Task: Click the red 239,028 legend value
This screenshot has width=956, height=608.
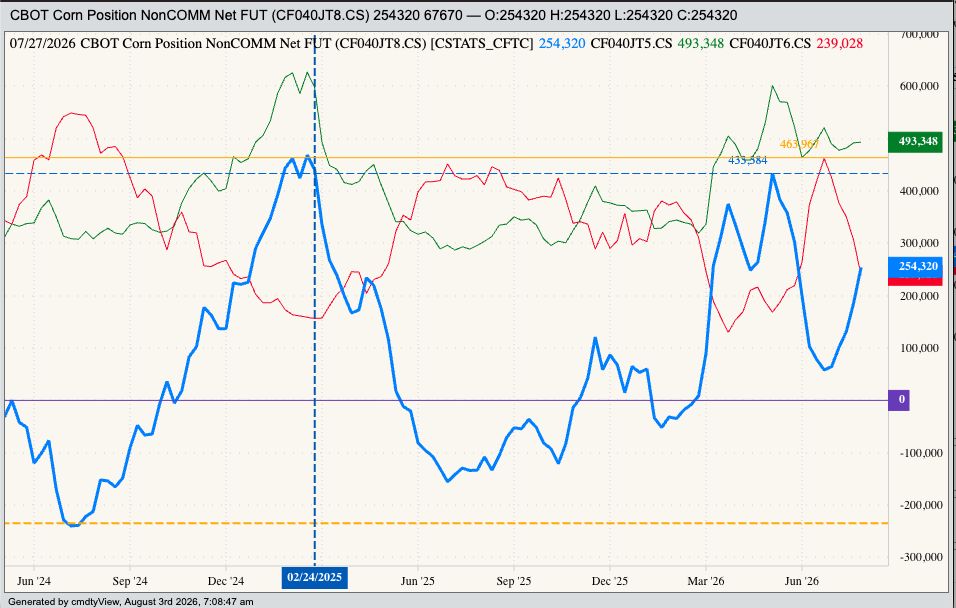Action: [840, 43]
